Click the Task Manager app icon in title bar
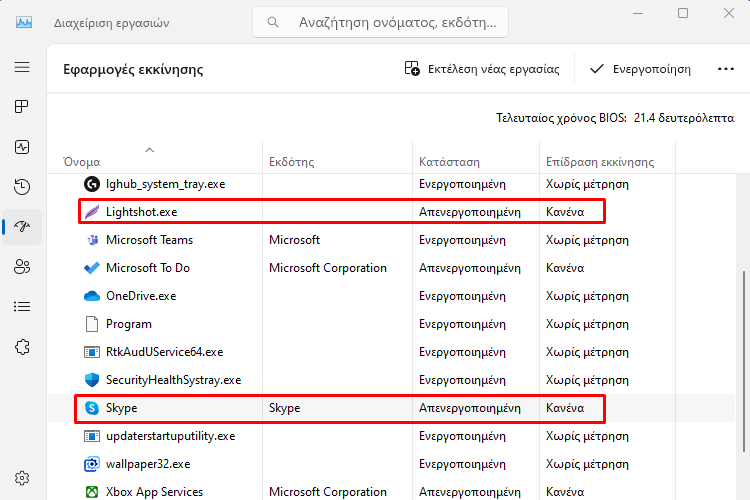 [24, 22]
